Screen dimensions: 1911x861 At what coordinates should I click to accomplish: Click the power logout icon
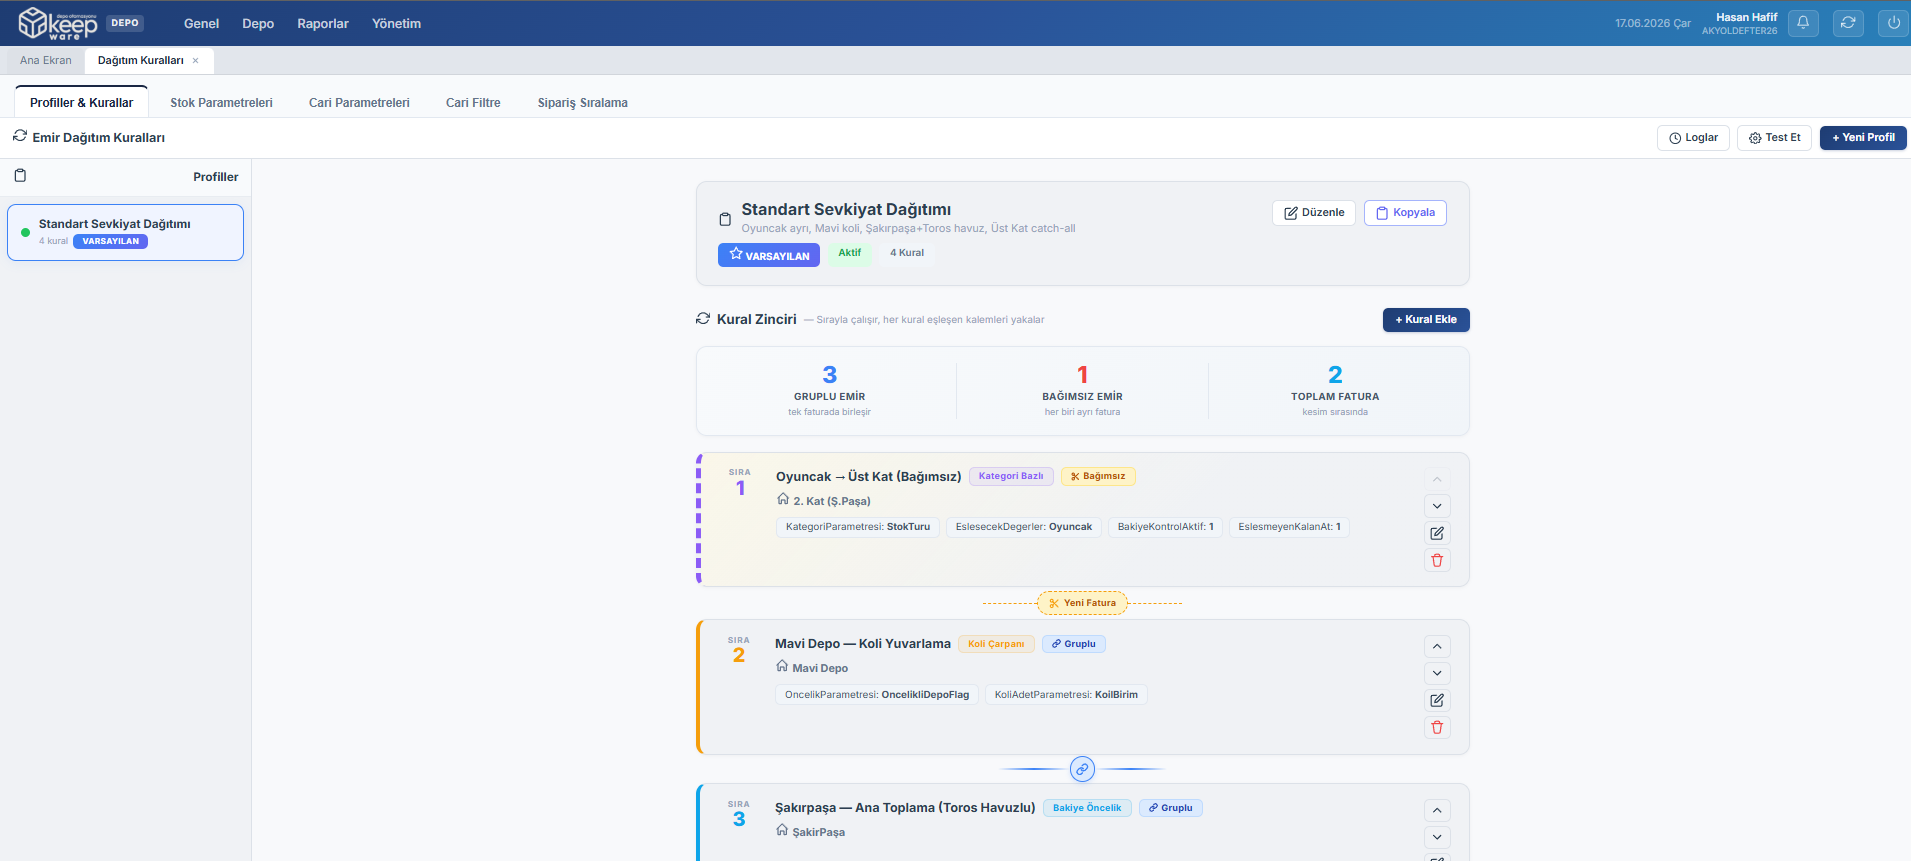click(x=1893, y=23)
